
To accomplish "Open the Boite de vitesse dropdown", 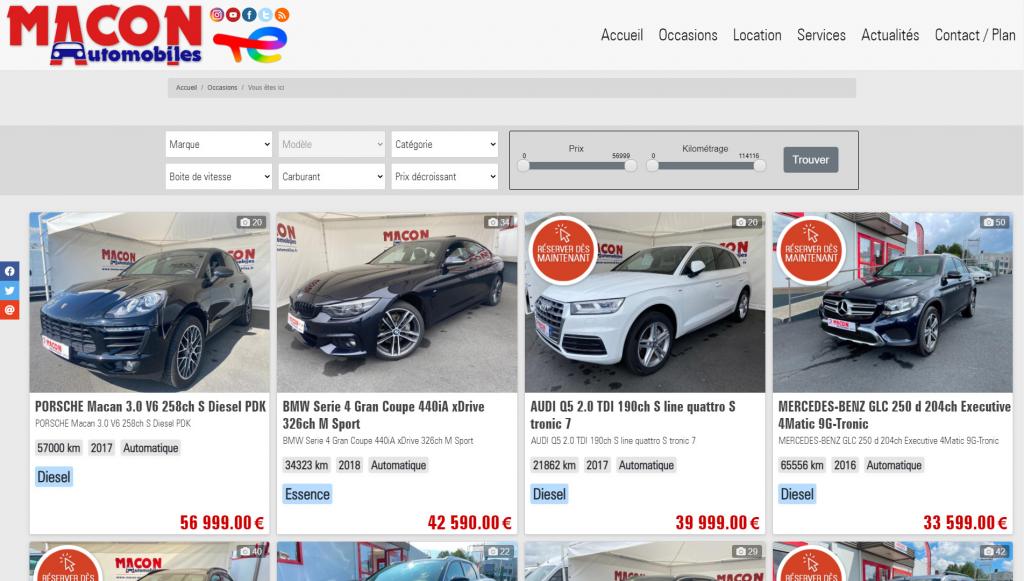I will click(219, 176).
